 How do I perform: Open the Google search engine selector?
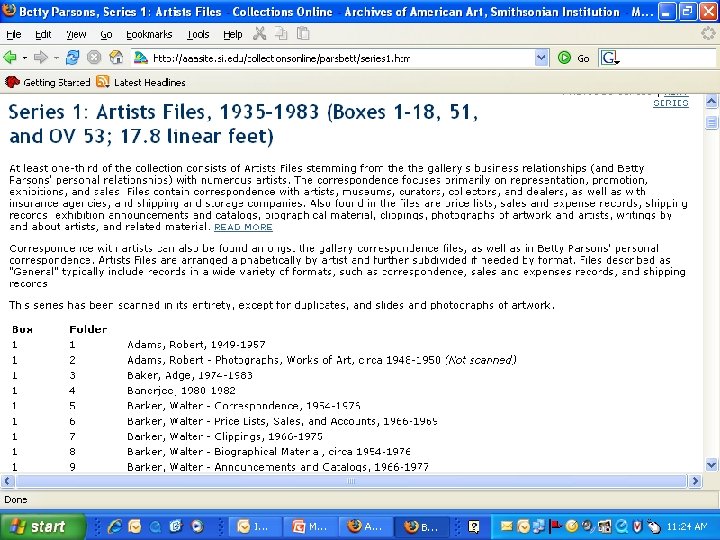[610, 58]
